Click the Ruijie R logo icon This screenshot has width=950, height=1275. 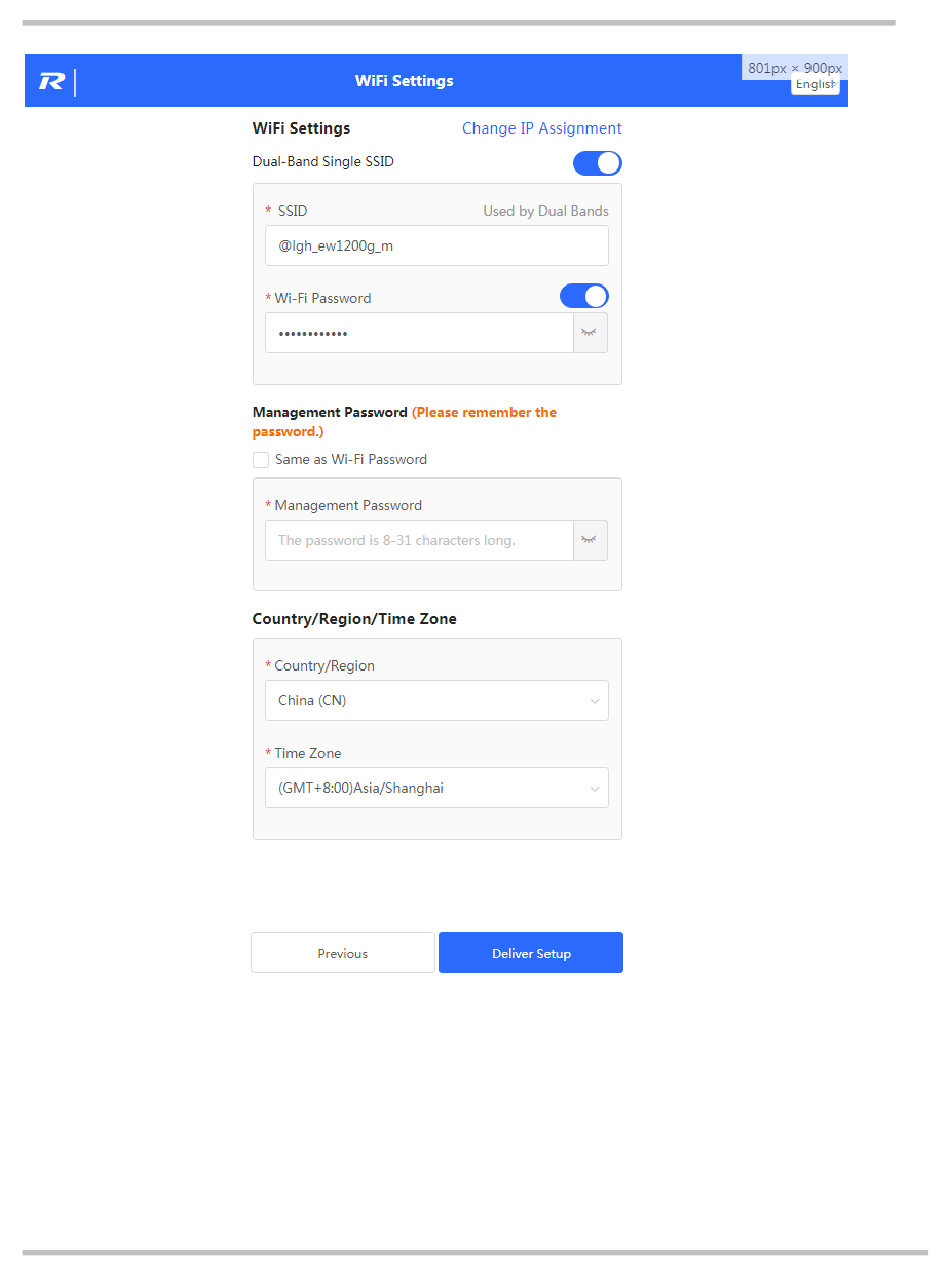(x=52, y=82)
